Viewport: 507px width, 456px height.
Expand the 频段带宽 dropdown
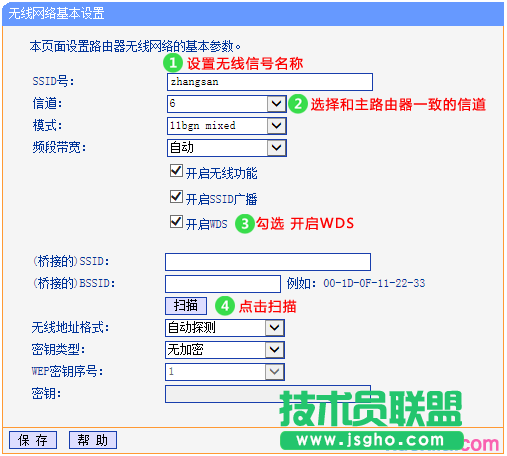227,148
